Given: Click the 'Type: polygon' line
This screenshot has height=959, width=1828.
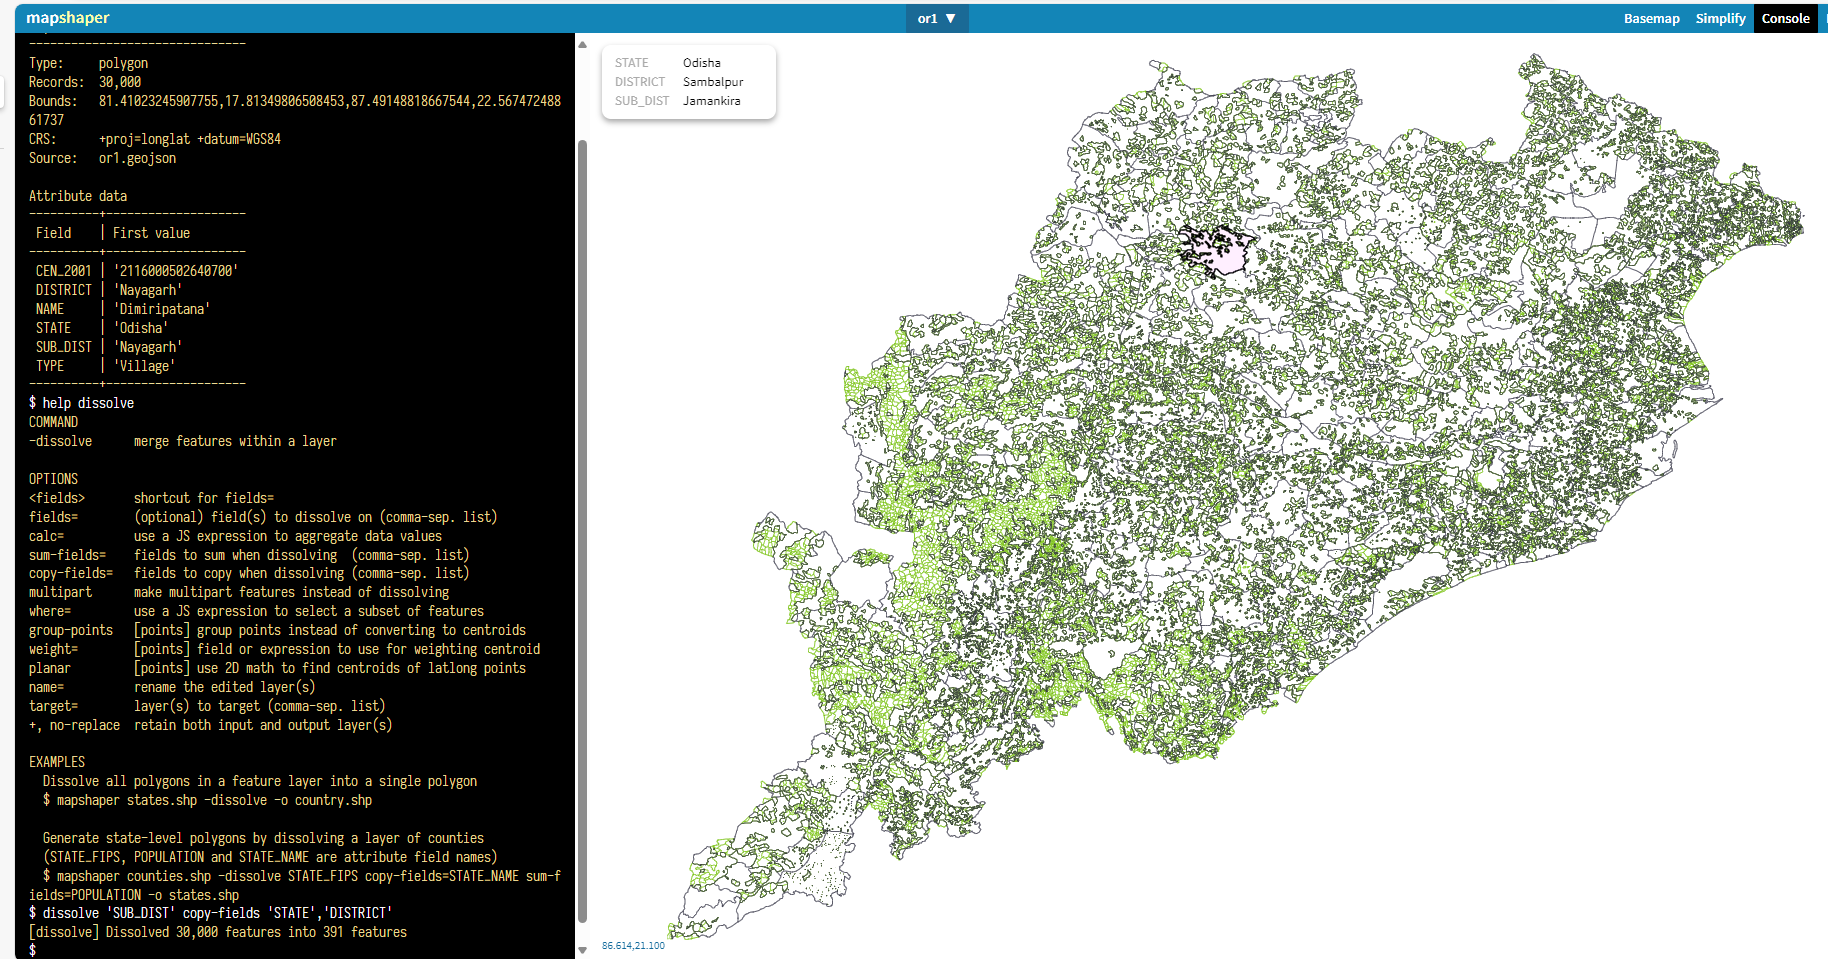Looking at the screenshot, I should tap(88, 63).
